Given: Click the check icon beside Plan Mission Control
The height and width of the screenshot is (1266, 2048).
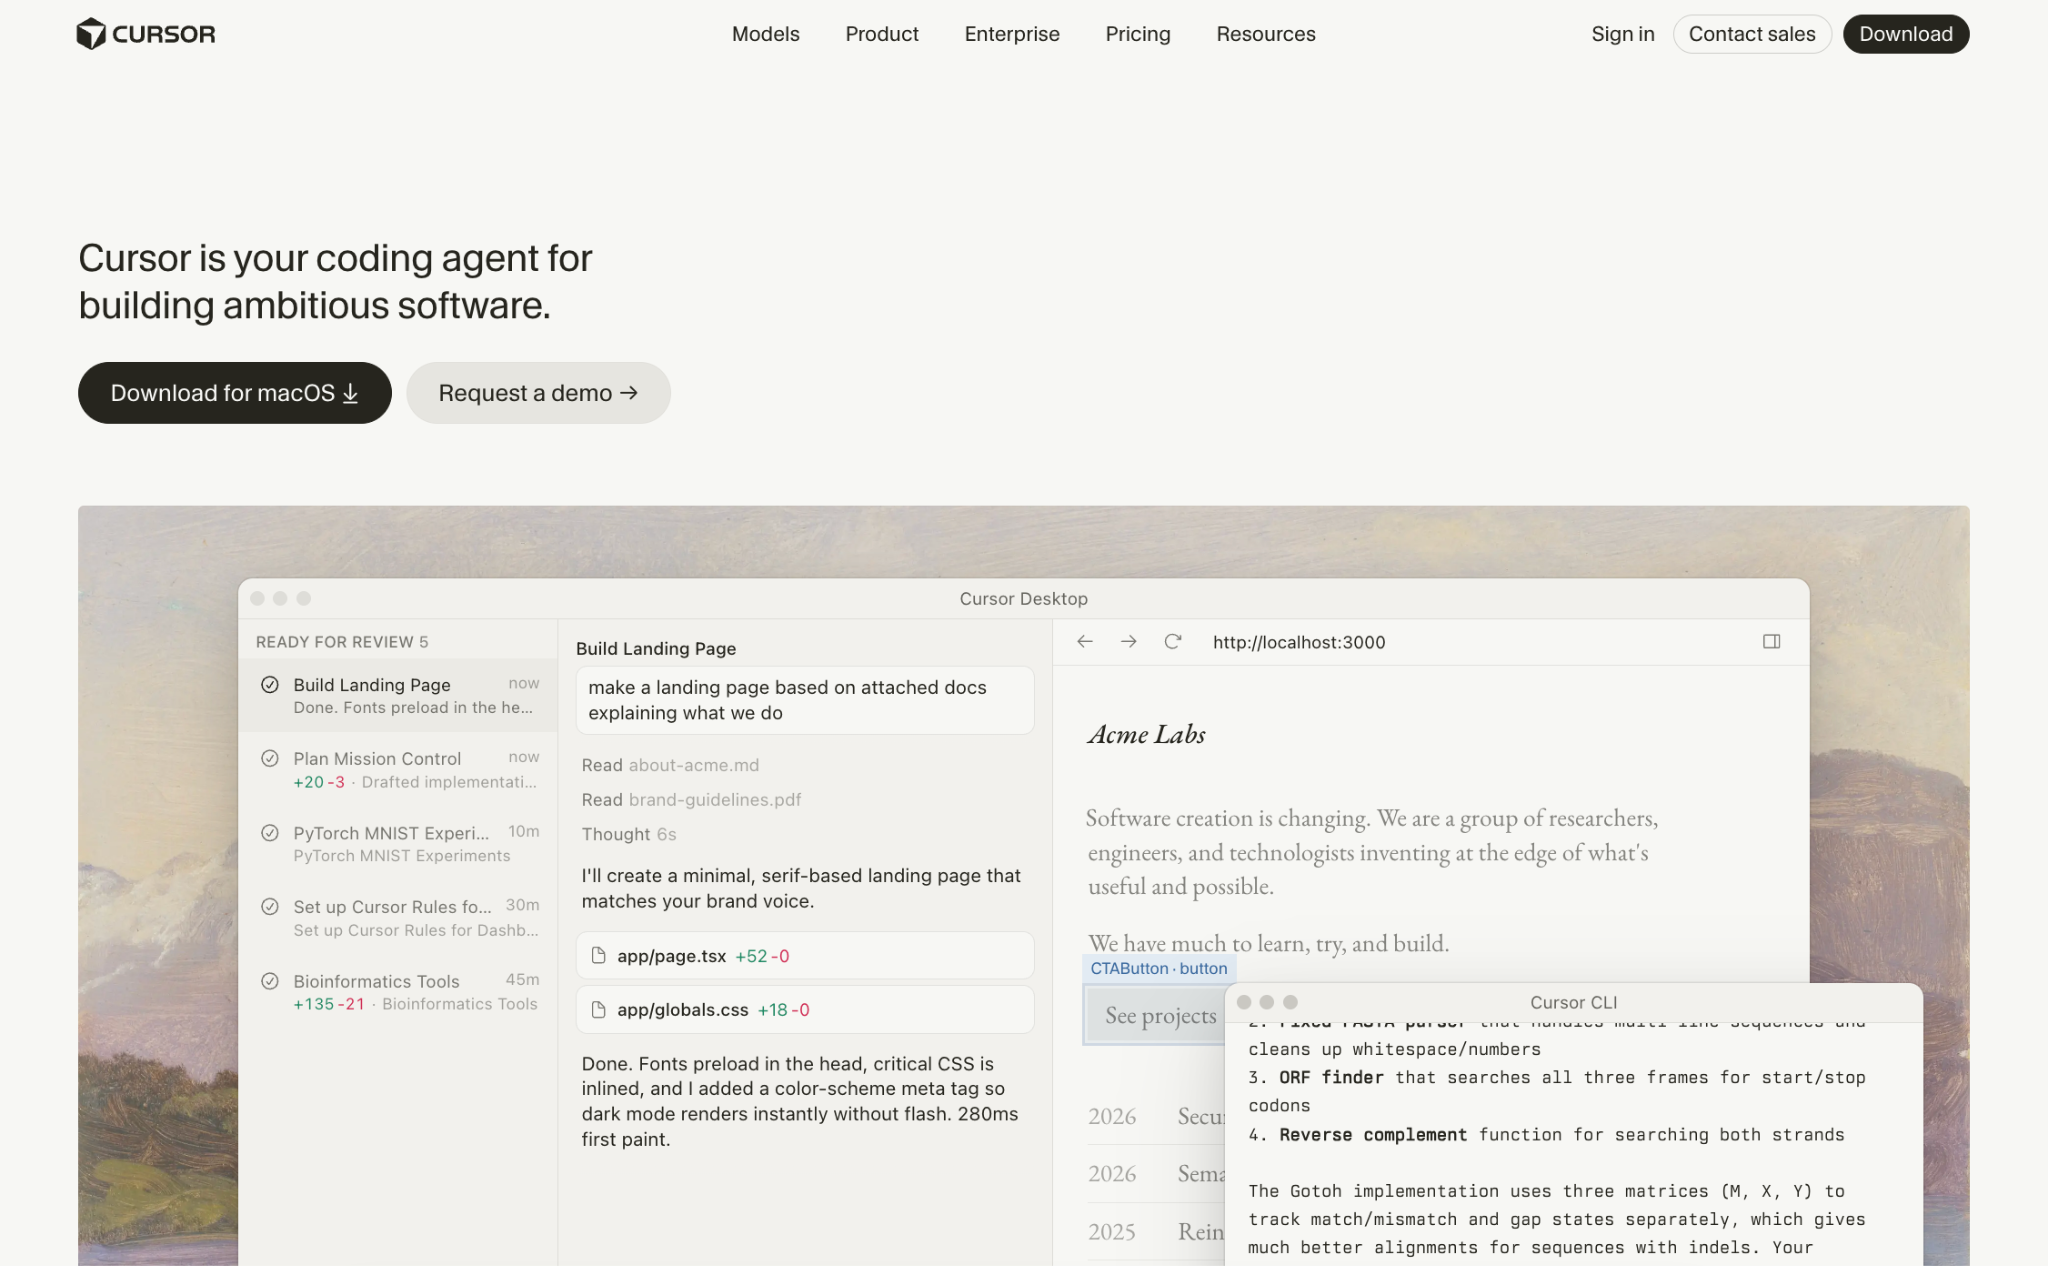Looking at the screenshot, I should coord(270,759).
